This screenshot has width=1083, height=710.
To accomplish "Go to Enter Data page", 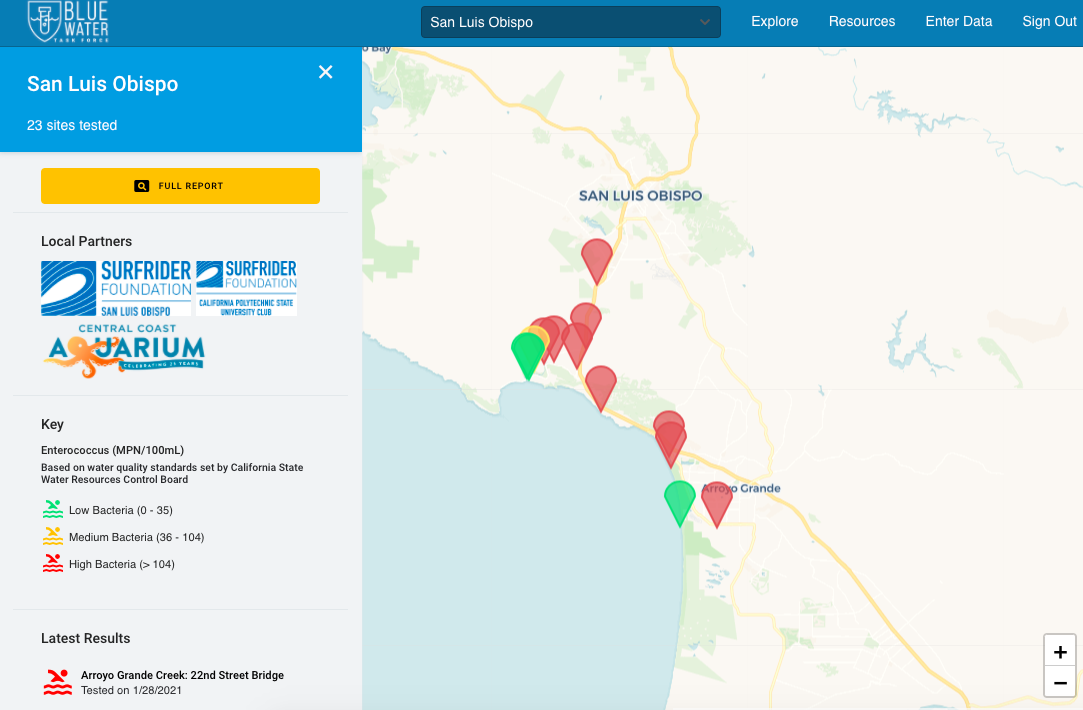I will click(x=959, y=21).
